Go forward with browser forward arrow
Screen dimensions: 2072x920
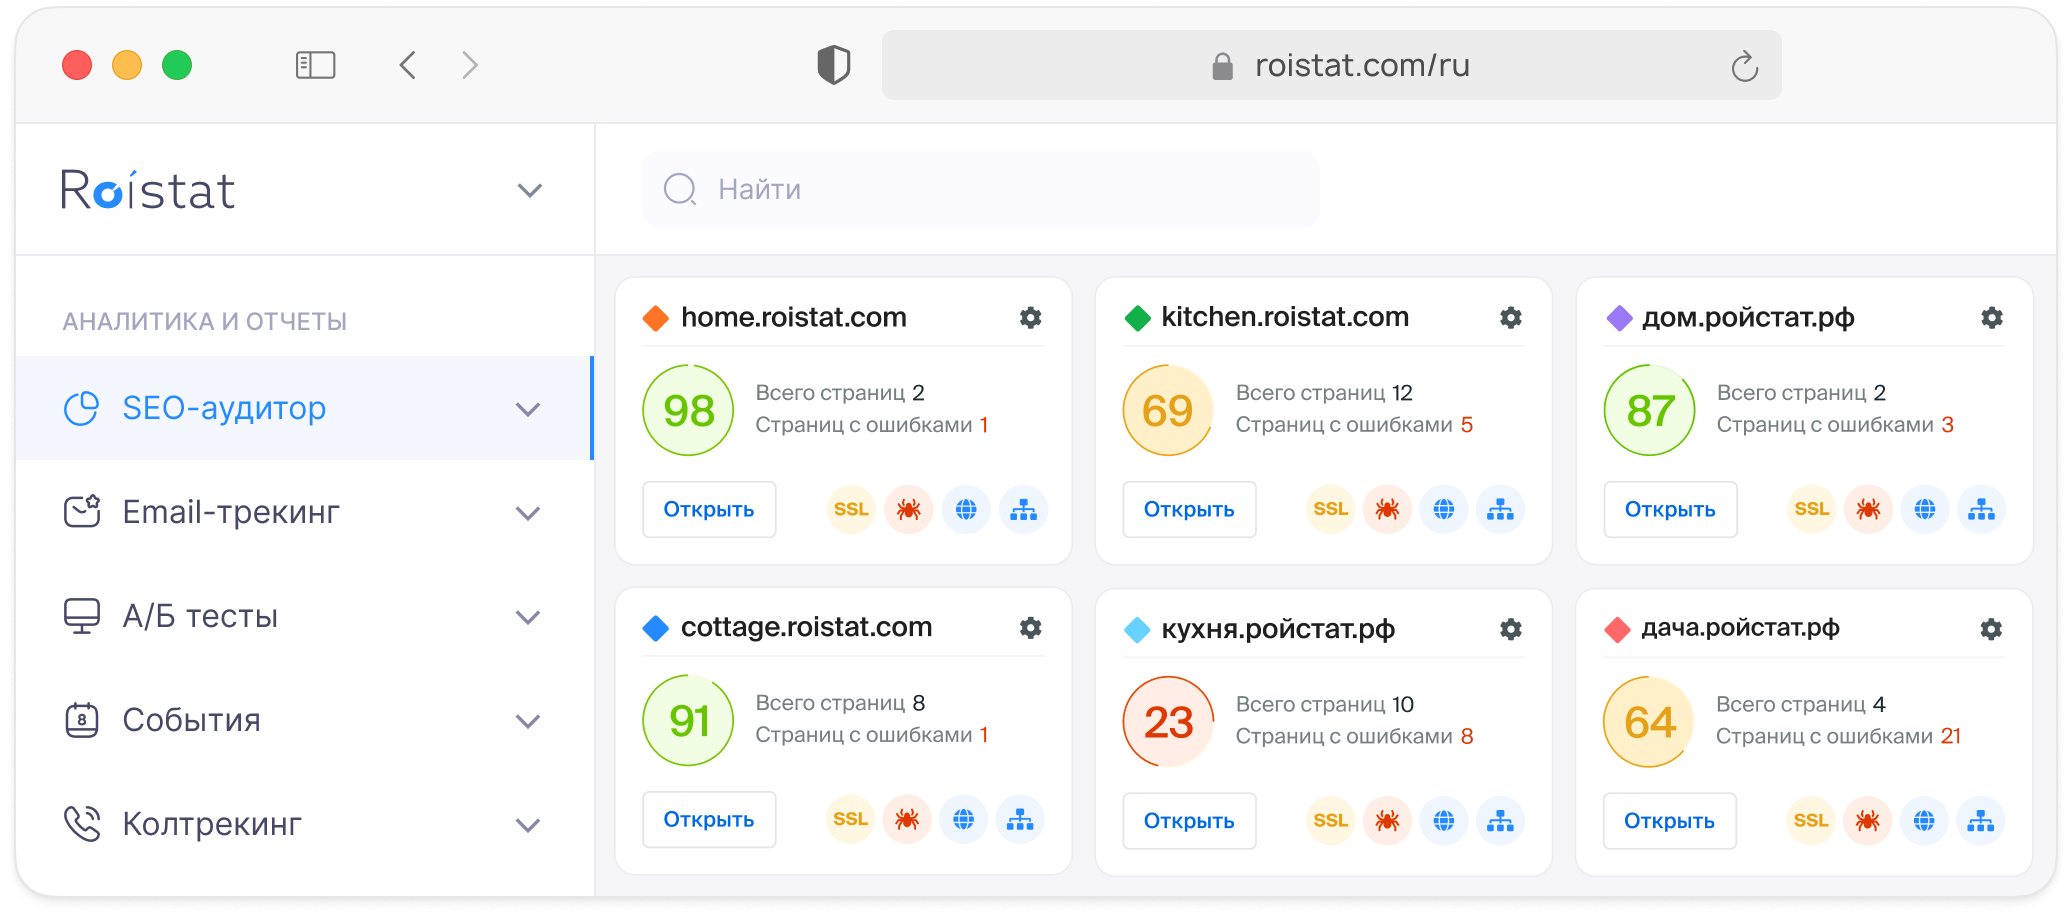[x=470, y=66]
